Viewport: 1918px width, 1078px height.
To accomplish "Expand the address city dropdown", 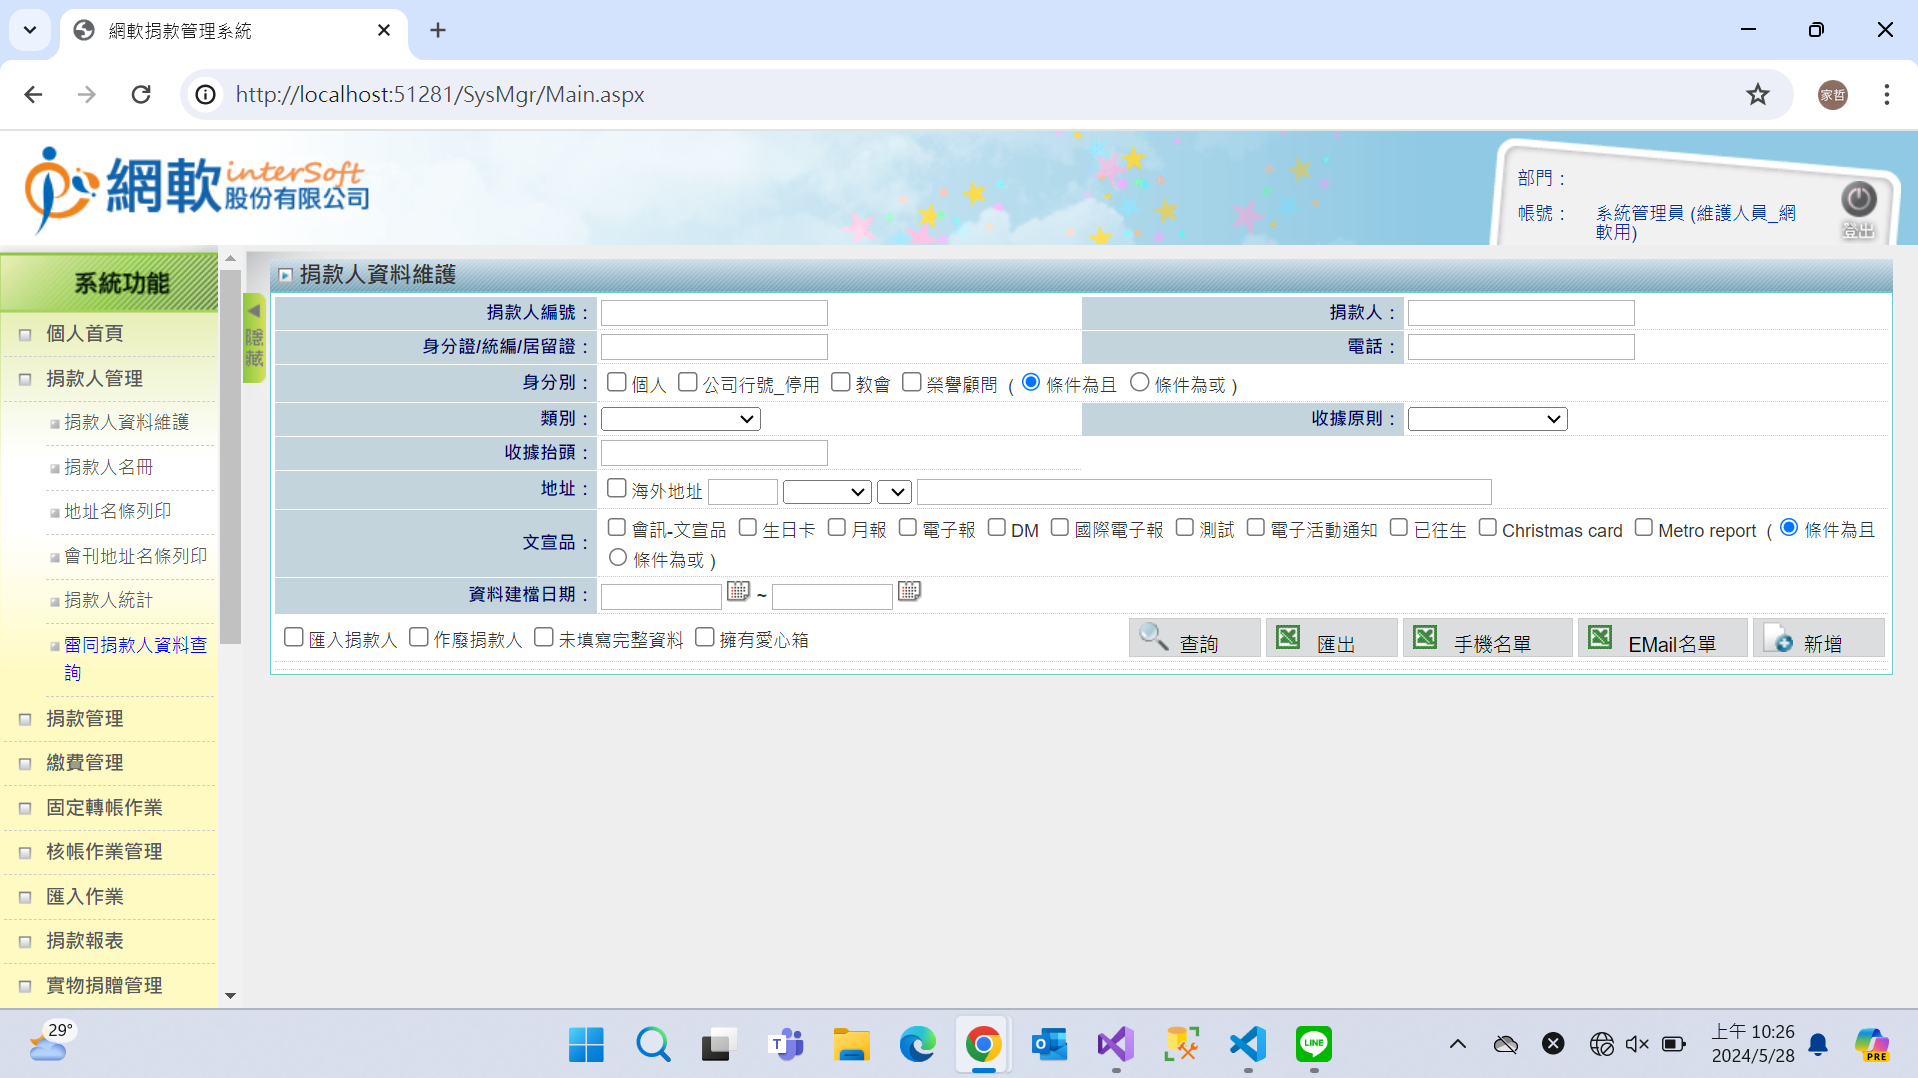I will (826, 492).
